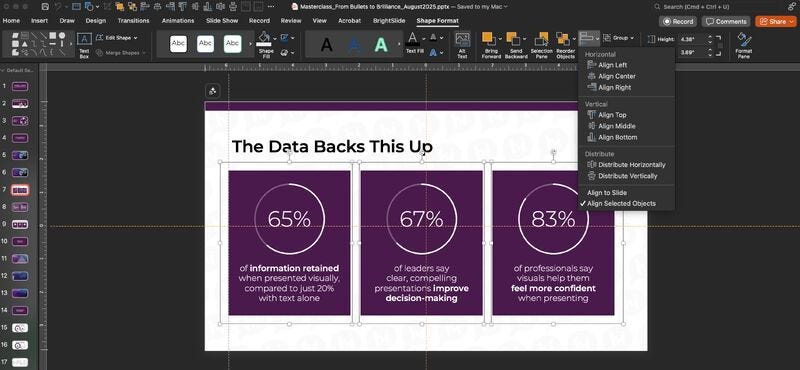This screenshot has width=800, height=370.
Task: Expand the shape styles gallery arrow
Action: coord(250,44)
